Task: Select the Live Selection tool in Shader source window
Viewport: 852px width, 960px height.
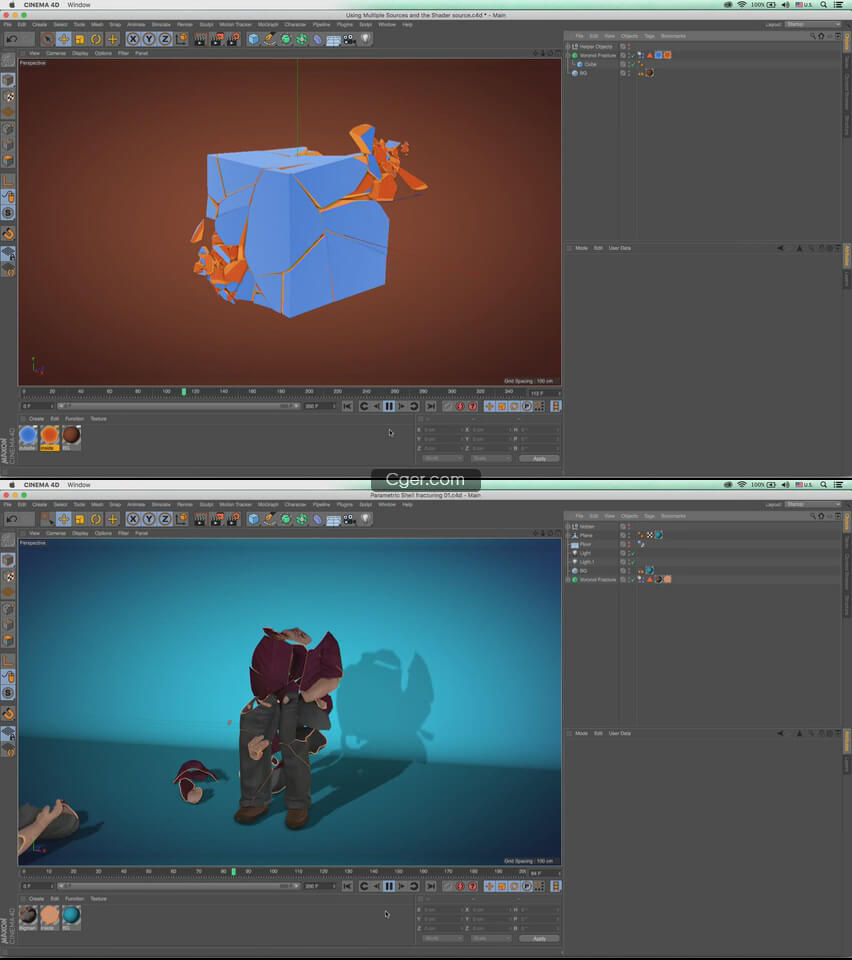Action: point(47,39)
